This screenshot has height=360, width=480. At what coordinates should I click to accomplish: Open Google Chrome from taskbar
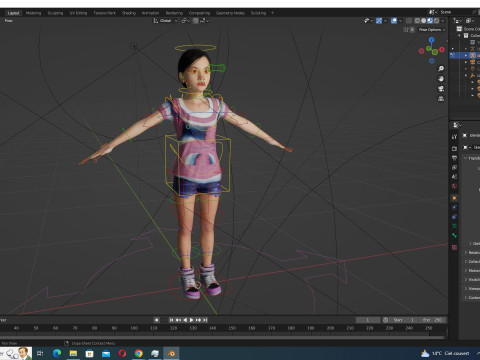(x=139, y=353)
